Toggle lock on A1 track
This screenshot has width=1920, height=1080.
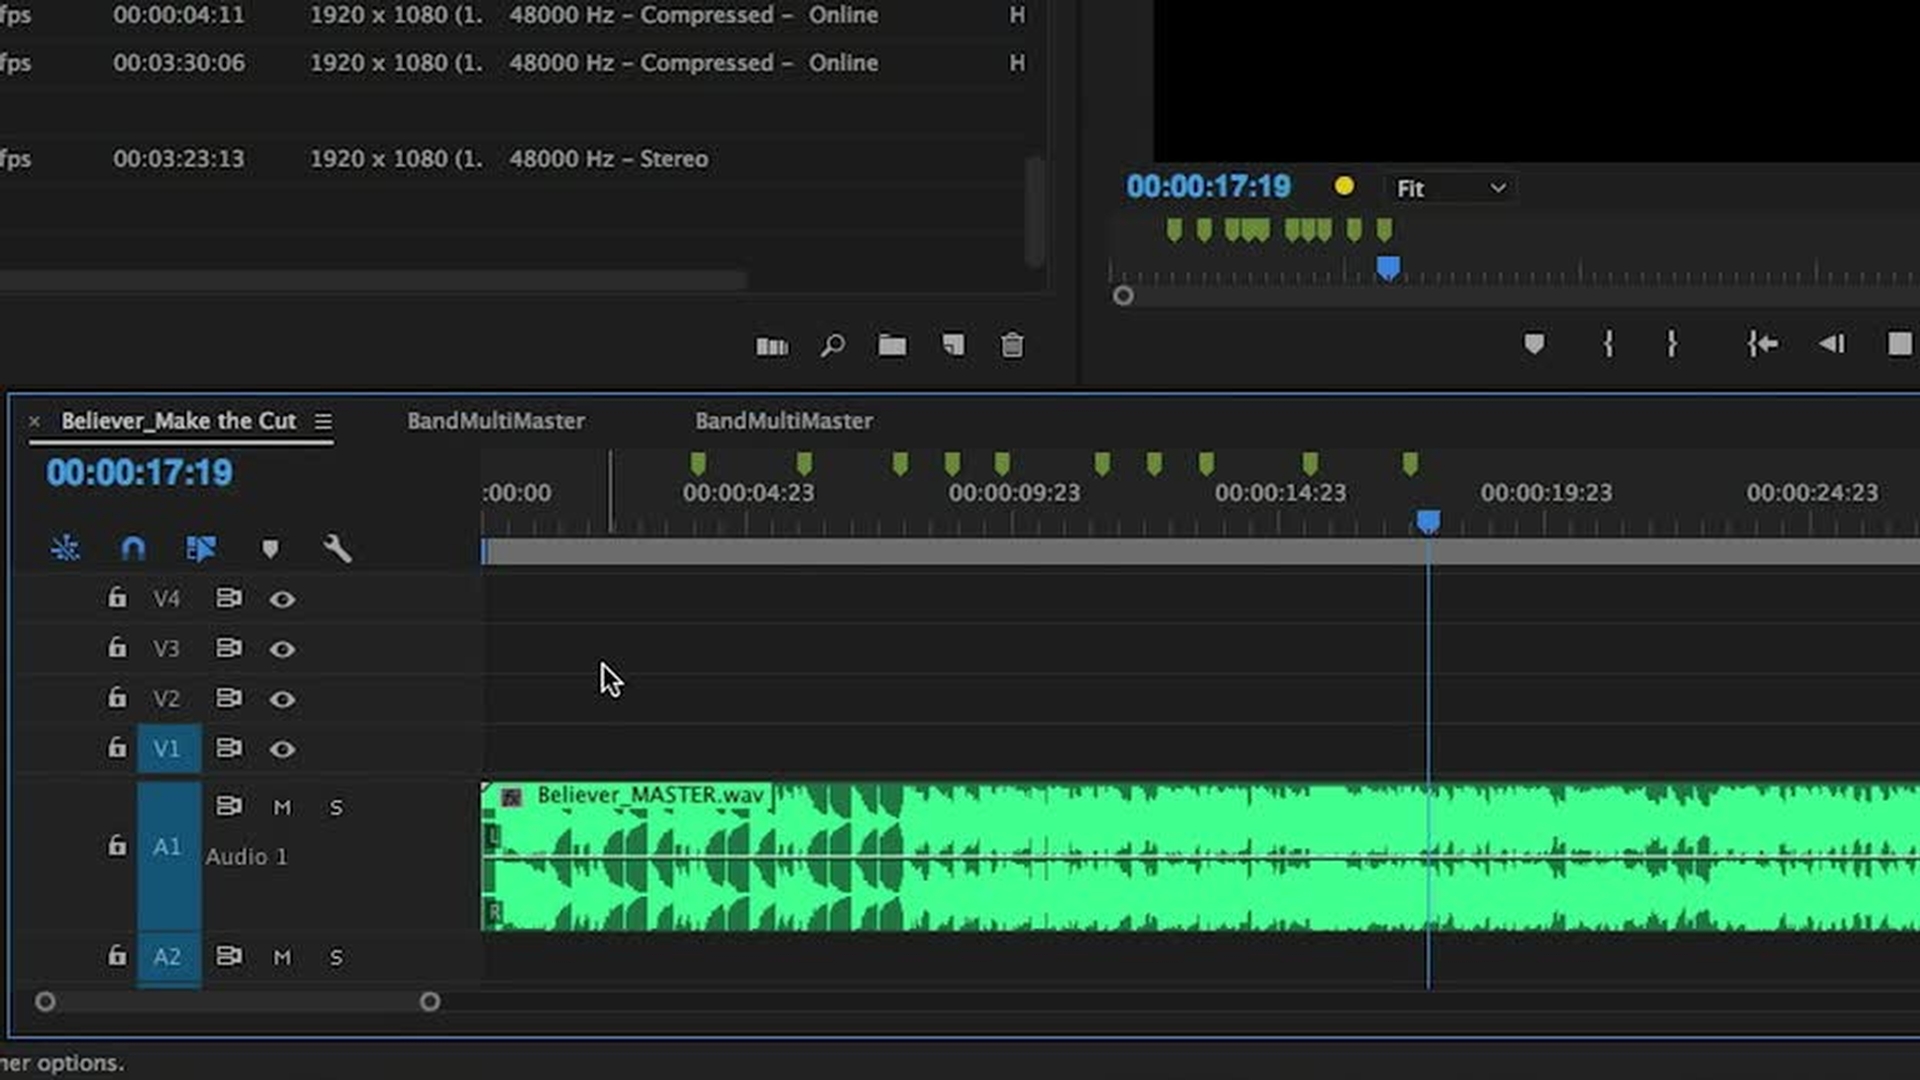pos(117,845)
